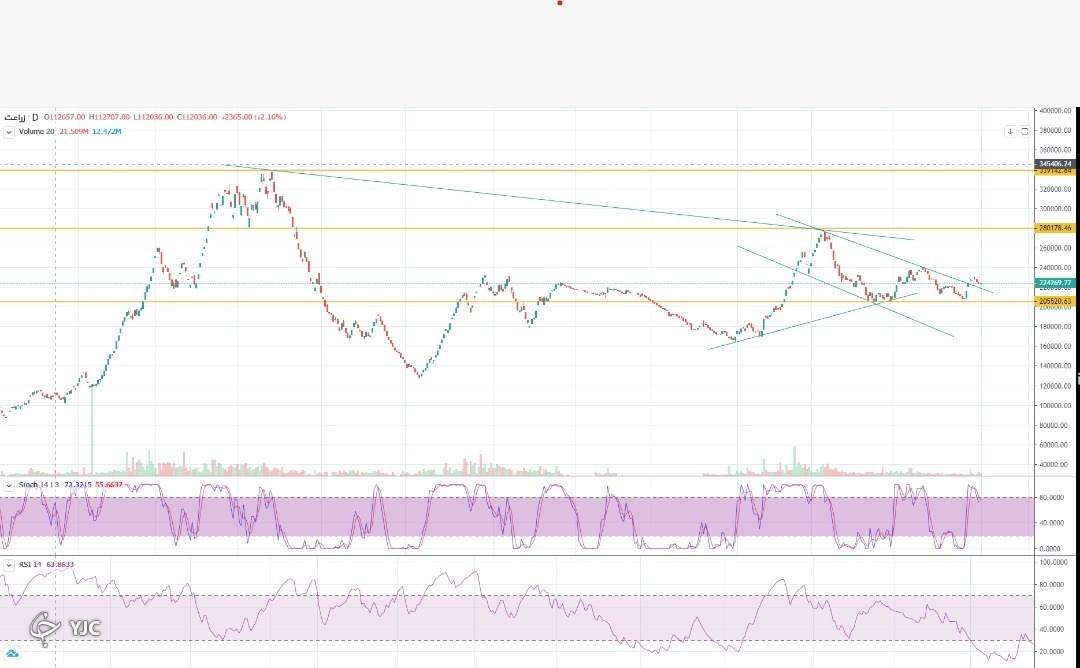The image size is (1080, 668).
Task: Click the 300000.00 price axis value
Action: (1055, 209)
